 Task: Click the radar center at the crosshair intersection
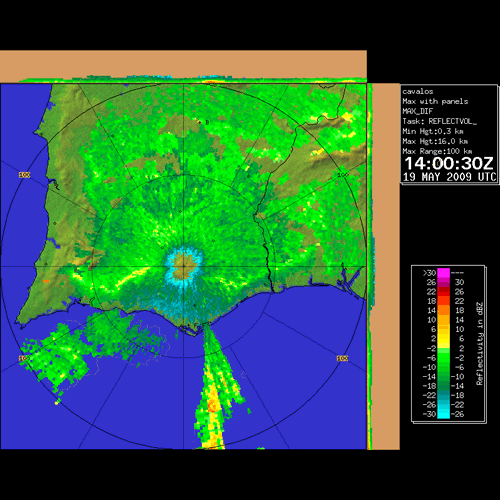click(x=184, y=266)
